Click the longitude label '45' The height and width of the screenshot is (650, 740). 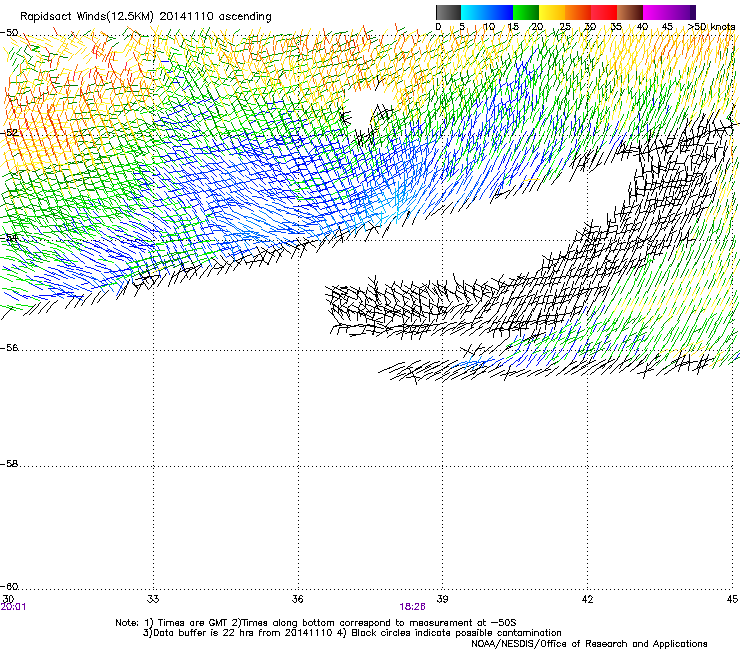732,599
